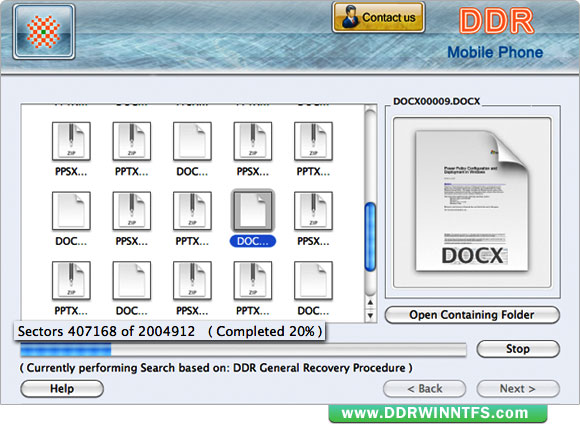580x424 pixels.
Task: Open the Help button
Action: pos(62,389)
